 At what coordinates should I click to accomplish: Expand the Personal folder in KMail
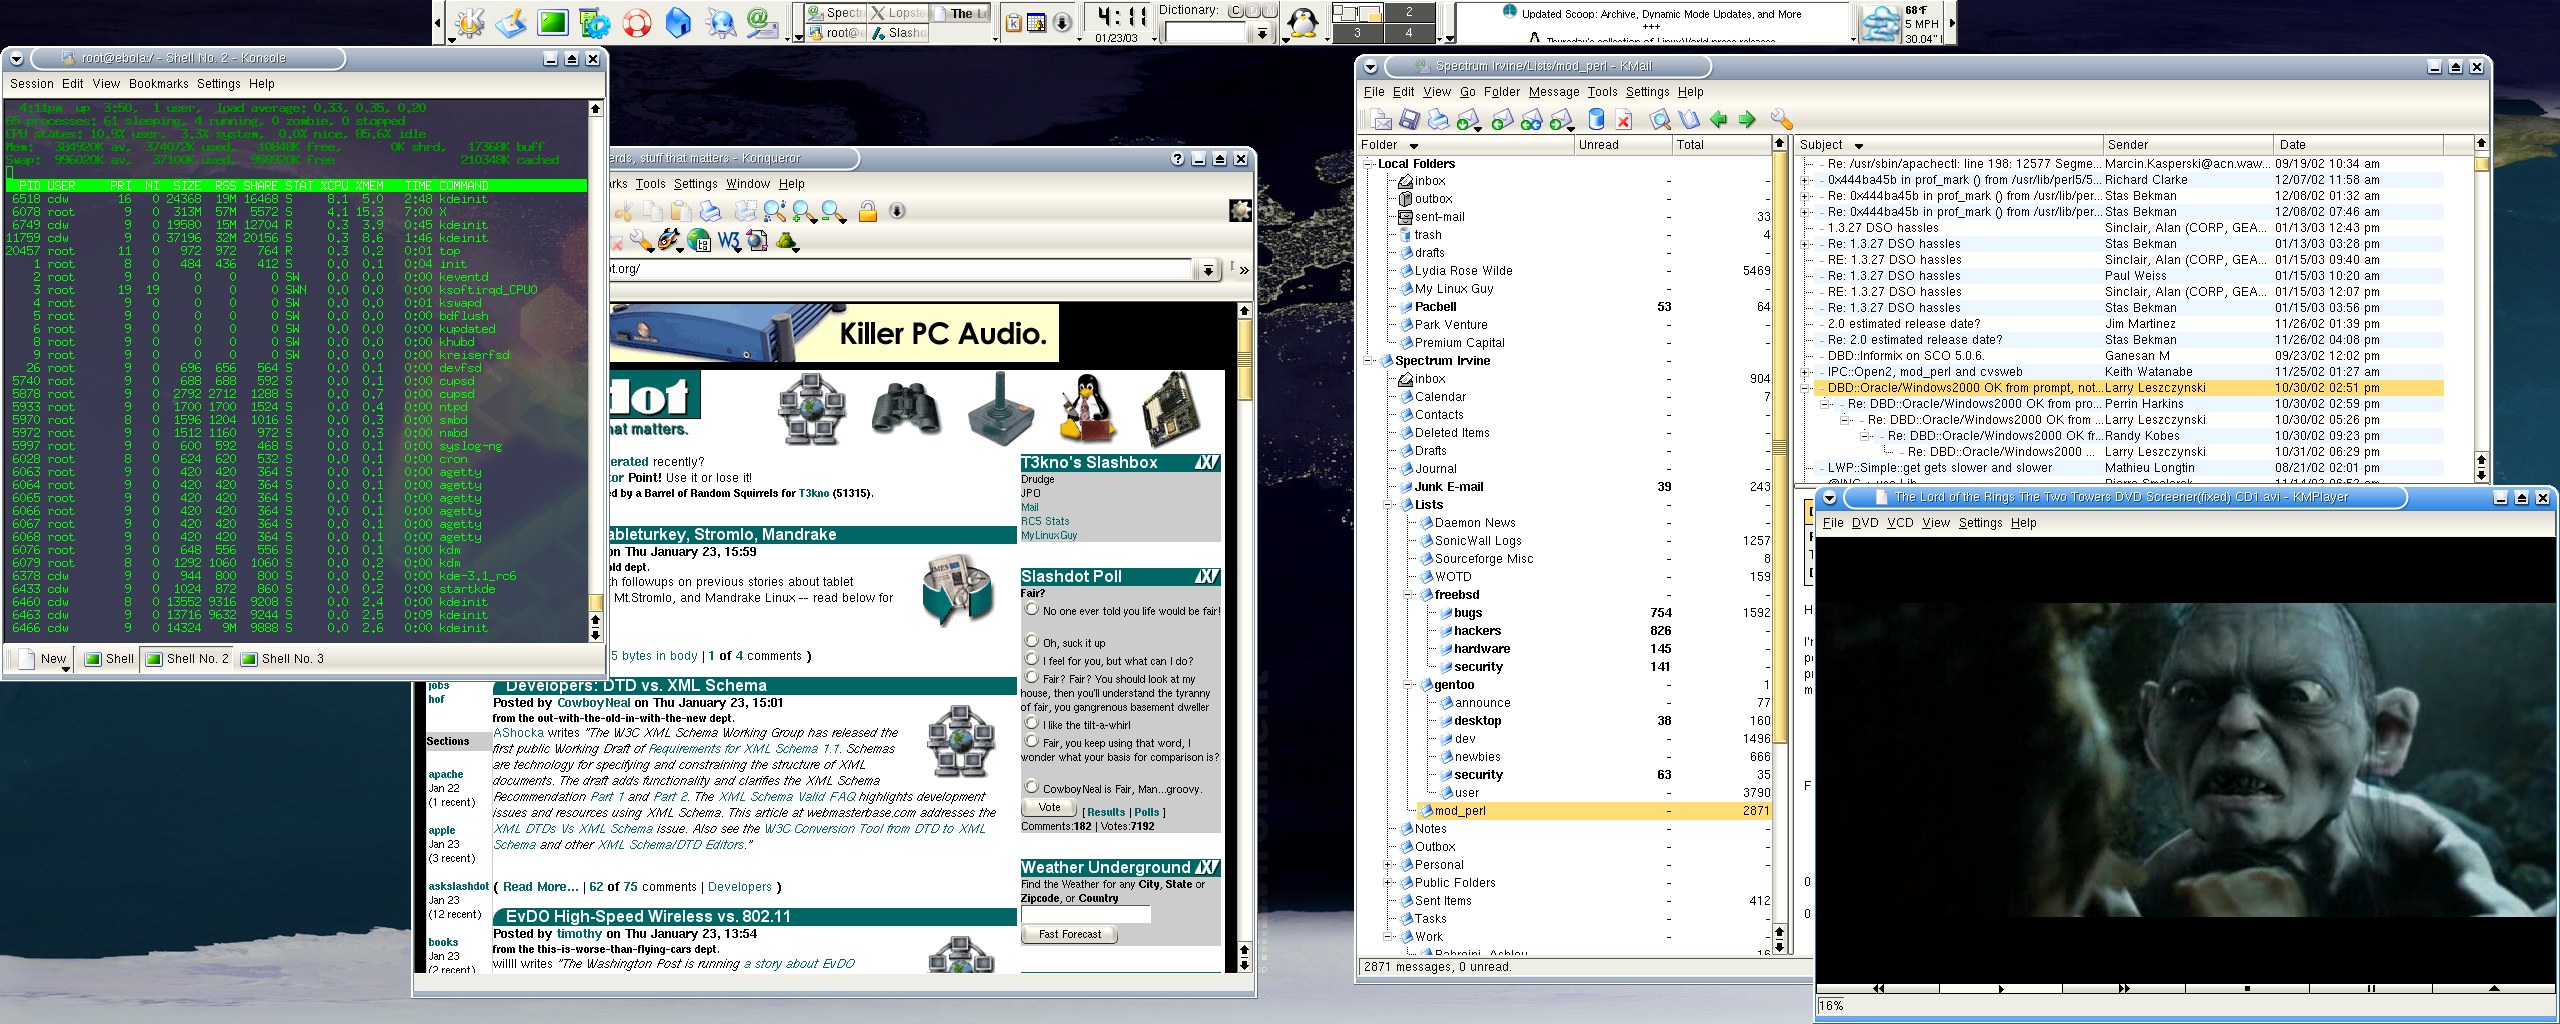click(1388, 865)
